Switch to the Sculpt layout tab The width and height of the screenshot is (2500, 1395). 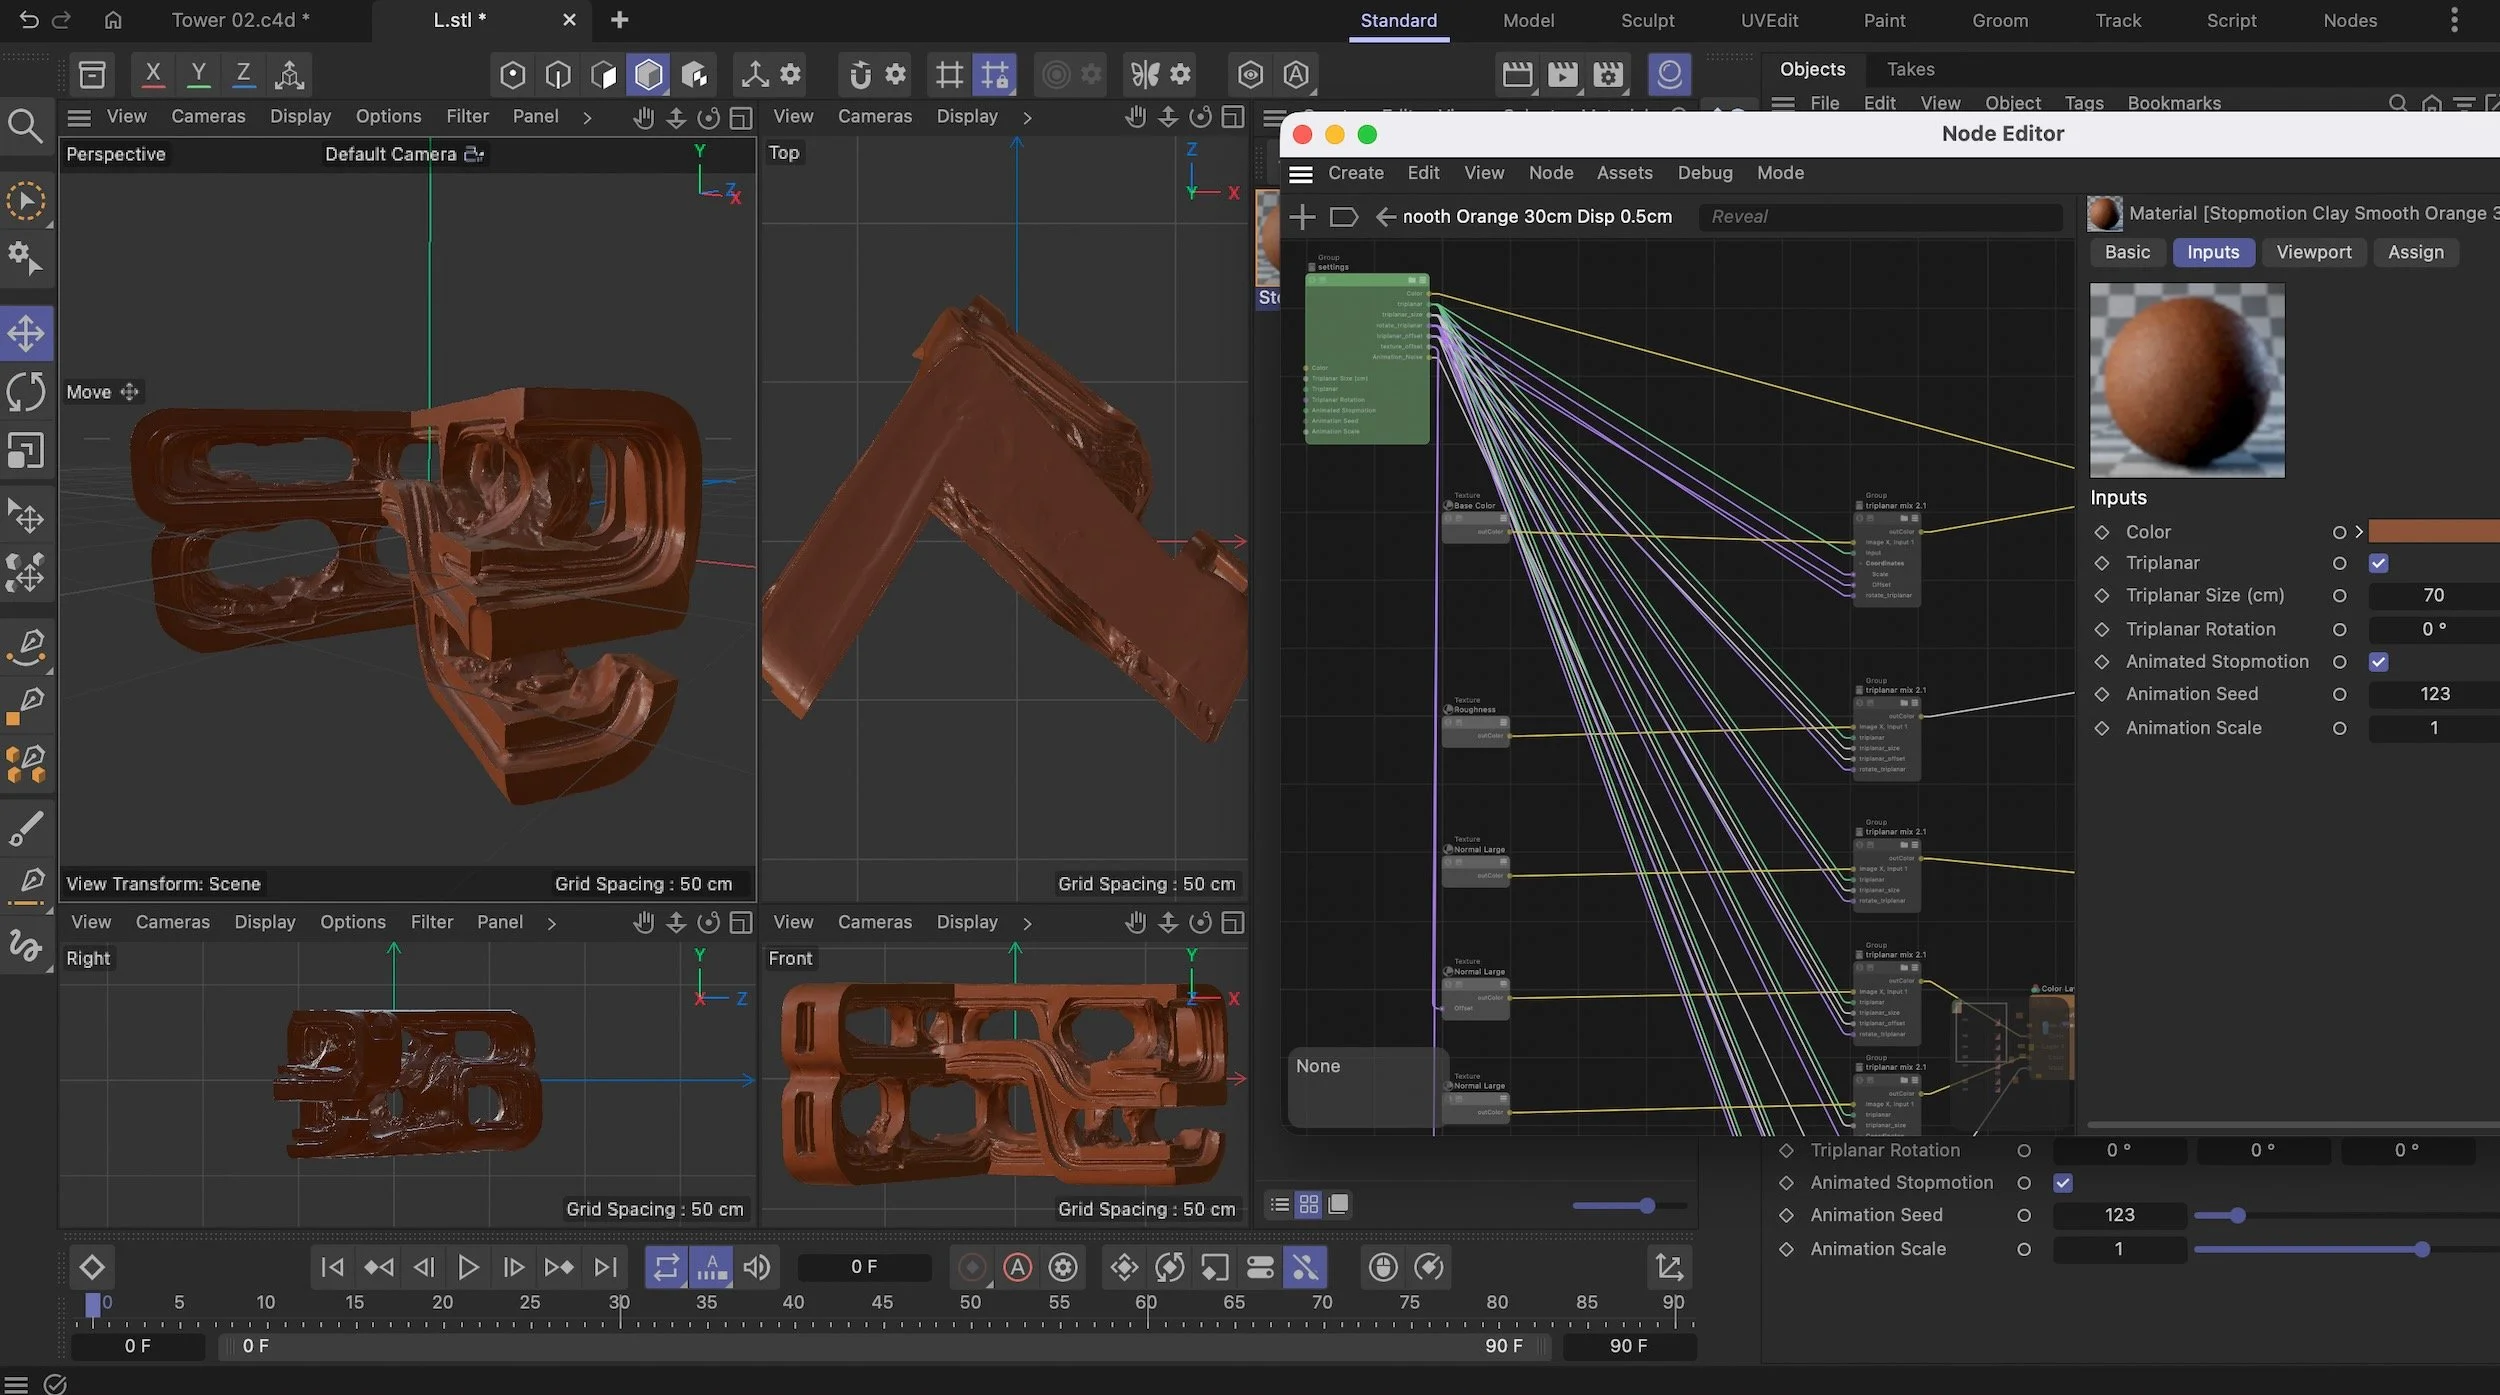point(1647,20)
